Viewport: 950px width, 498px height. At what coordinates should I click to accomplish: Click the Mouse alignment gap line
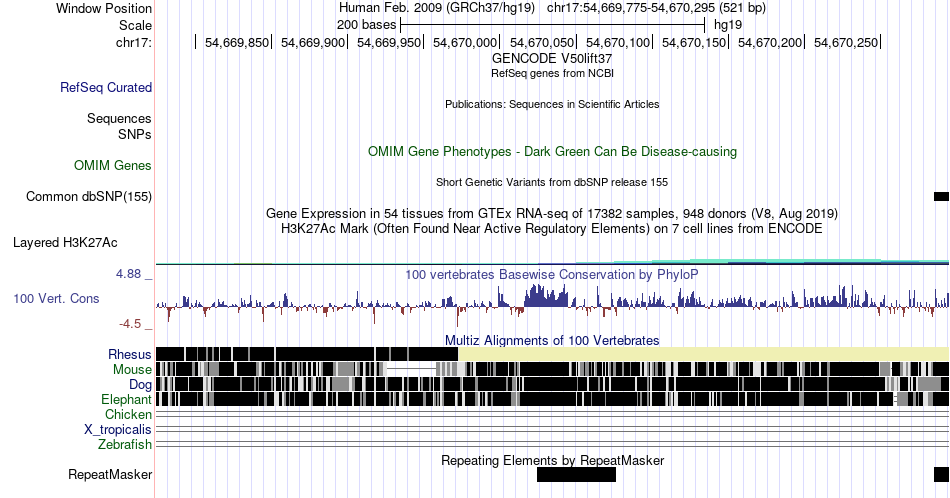(x=411, y=368)
